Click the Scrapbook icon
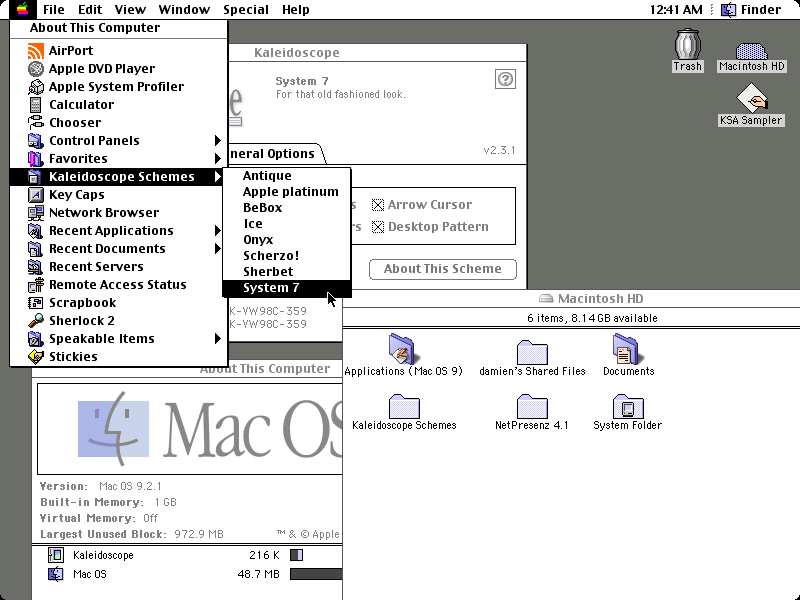The image size is (800, 600). coord(35,303)
